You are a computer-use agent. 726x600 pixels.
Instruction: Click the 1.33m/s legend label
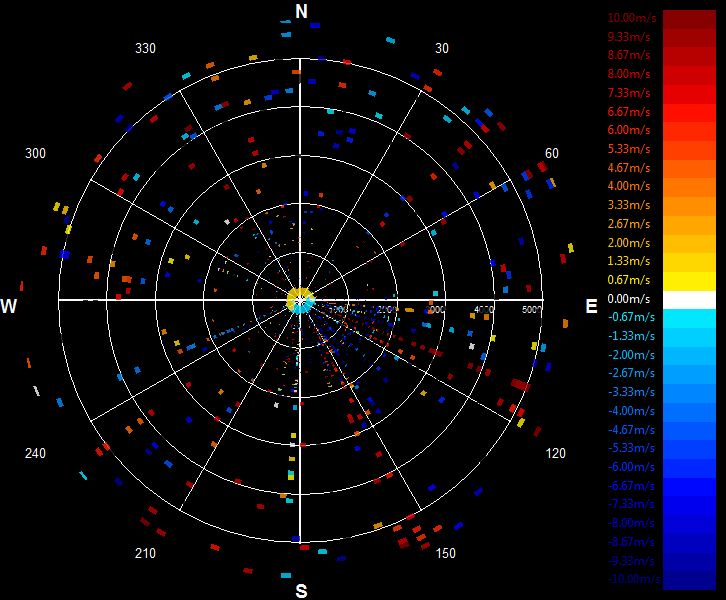(629, 261)
